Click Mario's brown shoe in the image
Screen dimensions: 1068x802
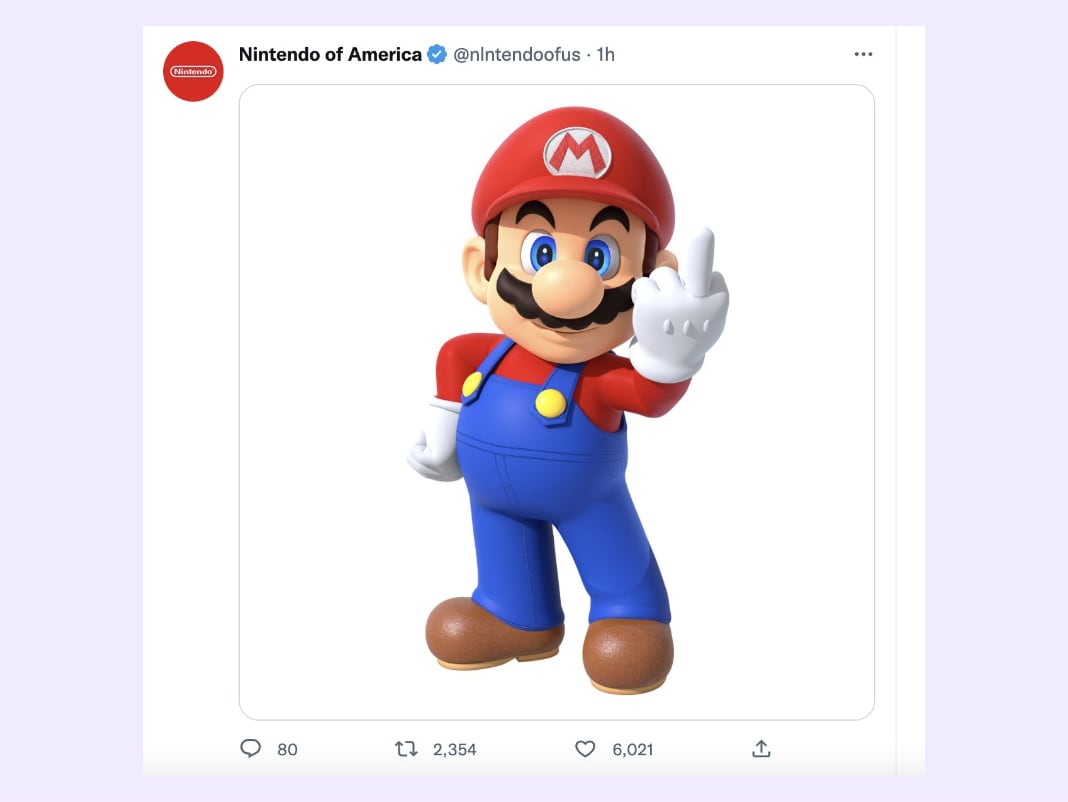coord(628,653)
